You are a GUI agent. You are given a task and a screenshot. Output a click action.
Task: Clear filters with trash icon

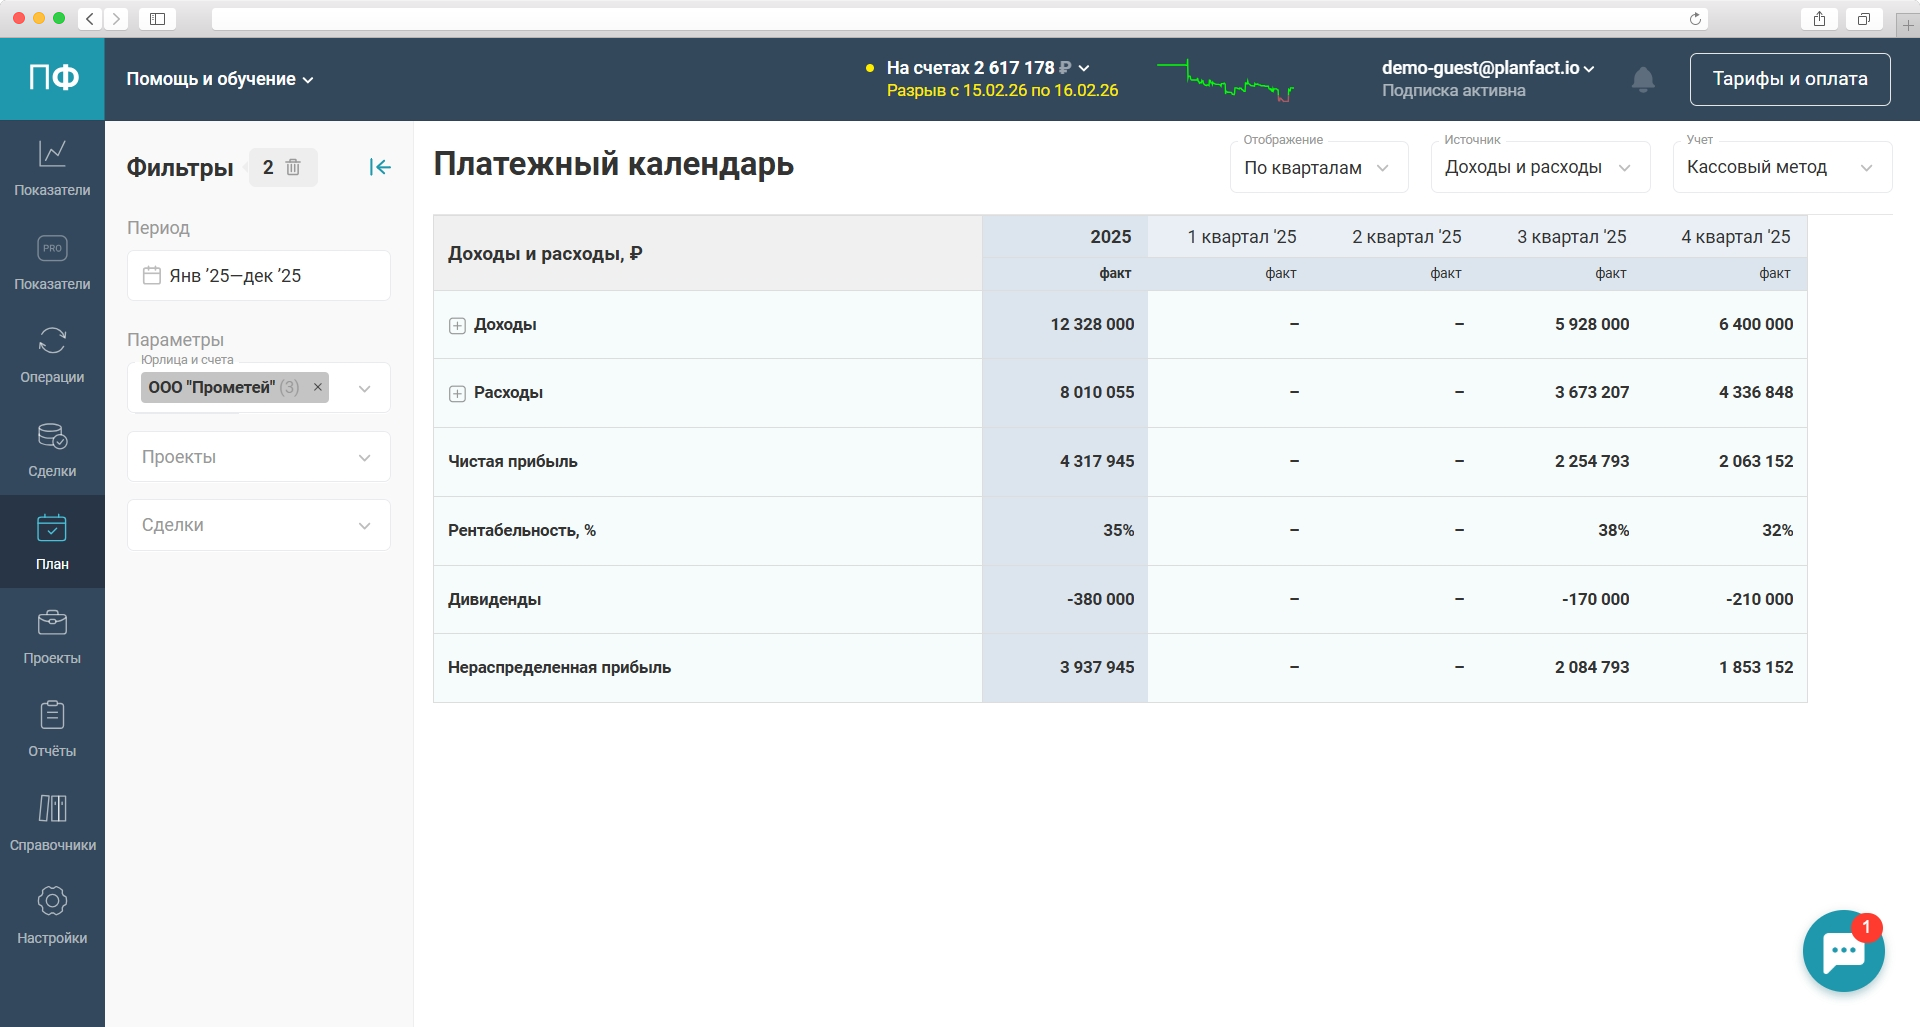coord(293,167)
